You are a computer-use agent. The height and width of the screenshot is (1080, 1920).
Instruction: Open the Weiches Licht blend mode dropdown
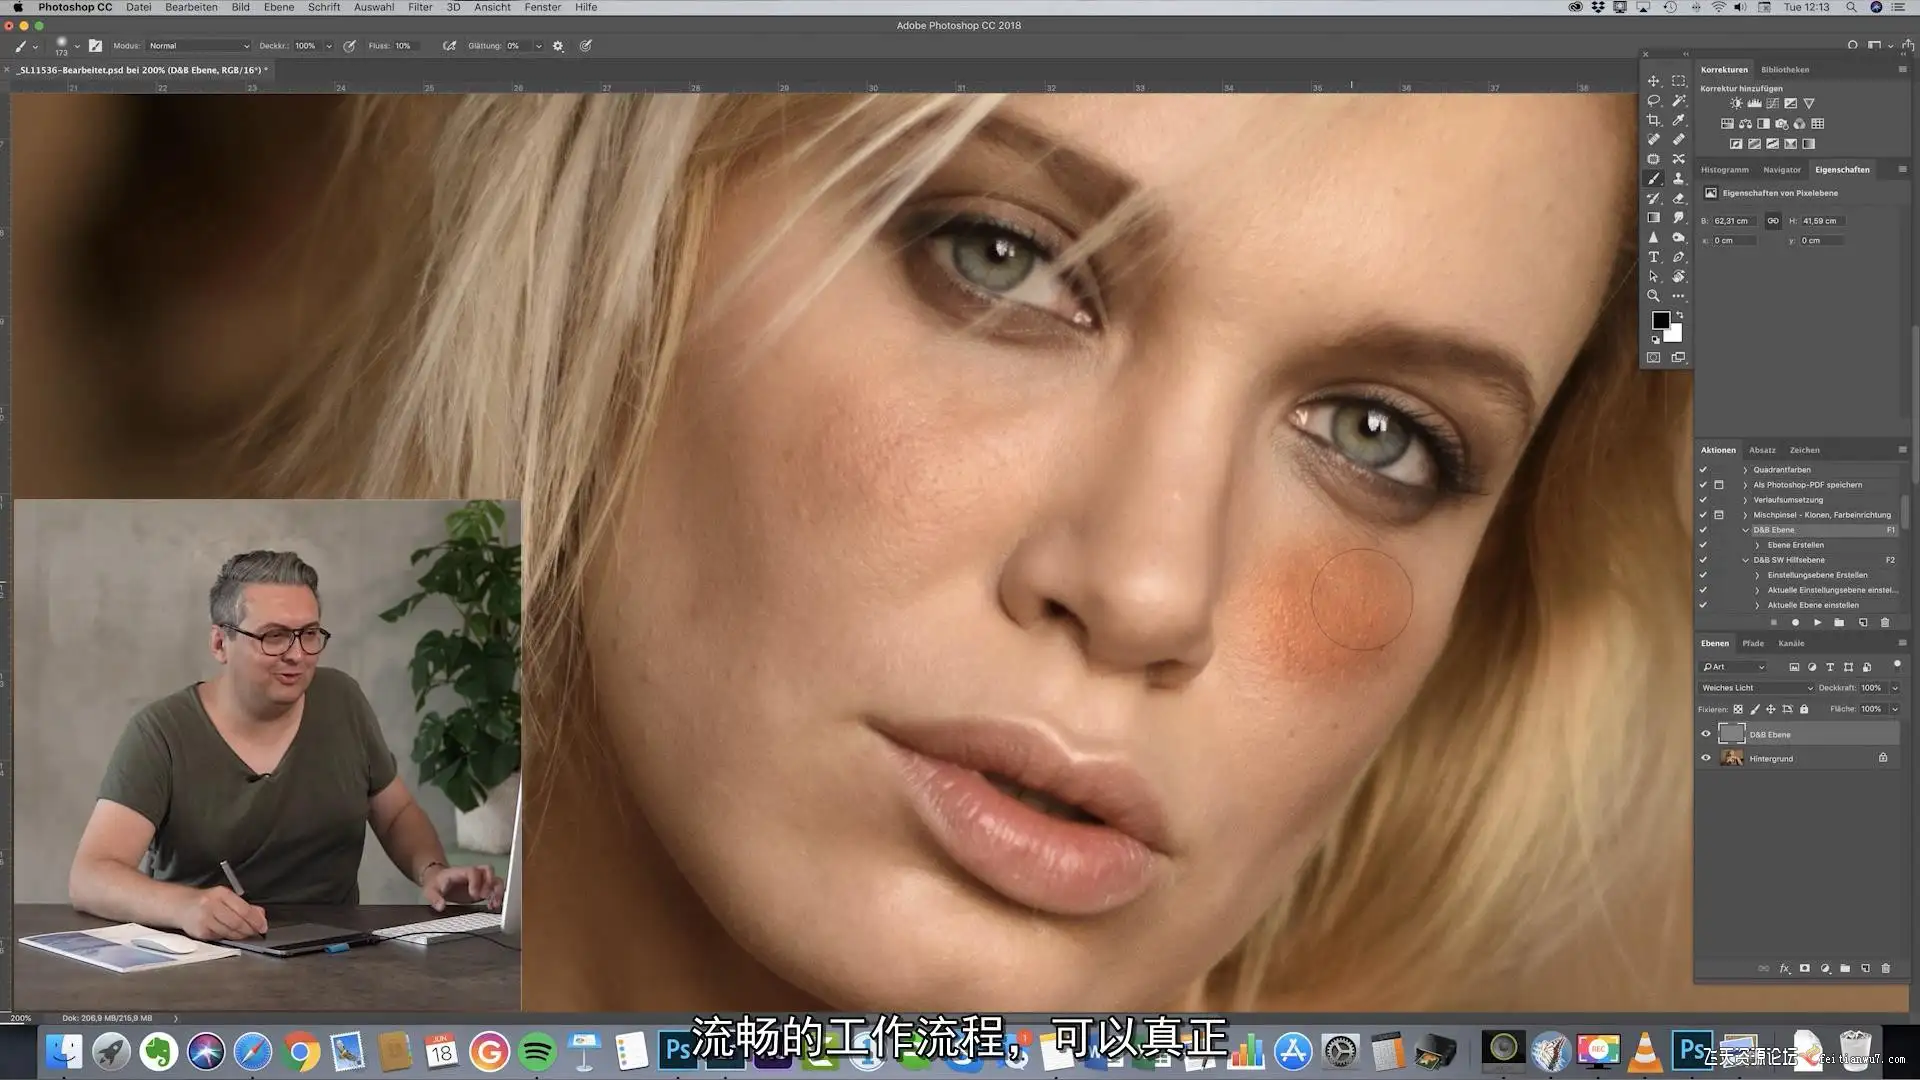point(1756,688)
